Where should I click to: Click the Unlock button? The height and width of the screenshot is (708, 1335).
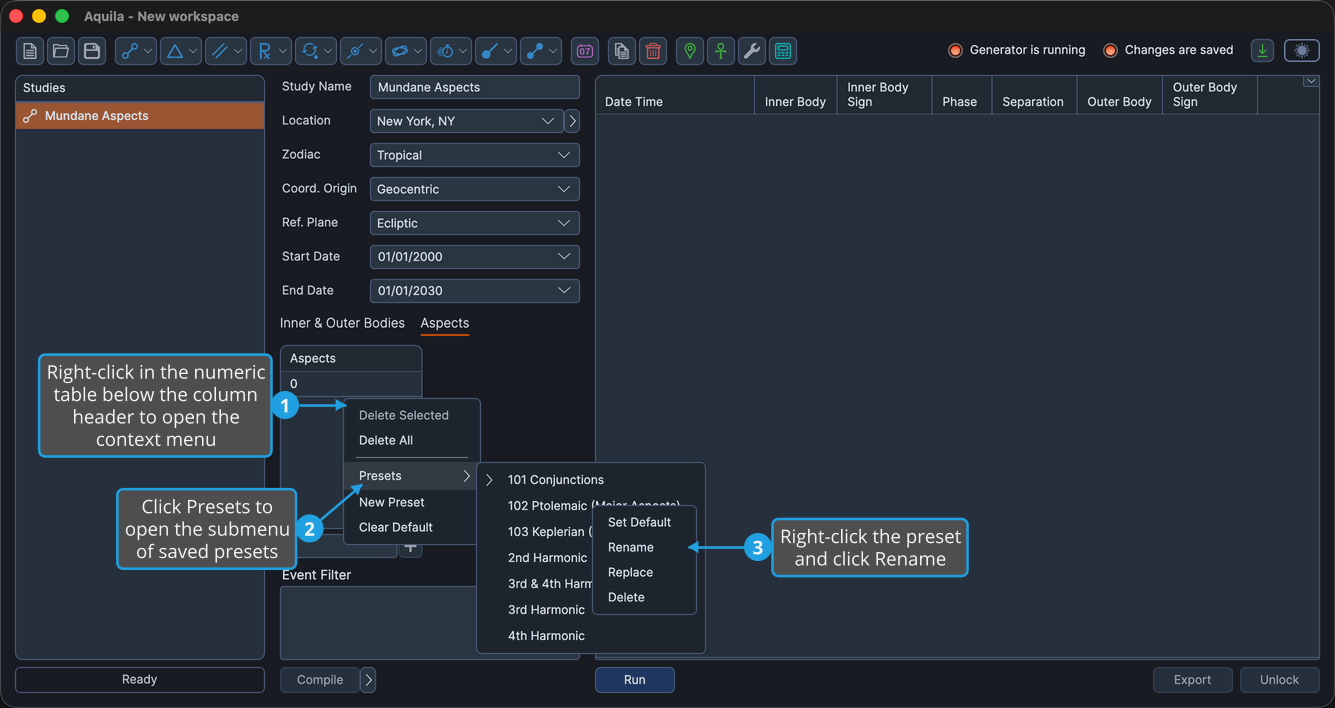(1280, 680)
